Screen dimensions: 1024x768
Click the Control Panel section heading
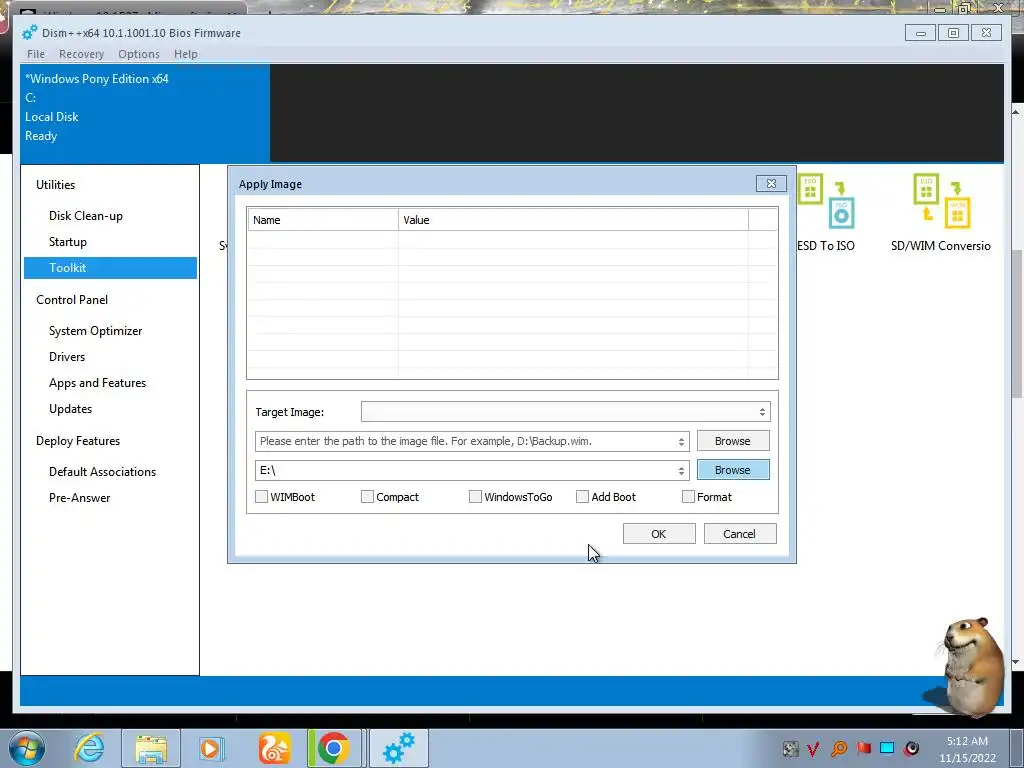72,300
